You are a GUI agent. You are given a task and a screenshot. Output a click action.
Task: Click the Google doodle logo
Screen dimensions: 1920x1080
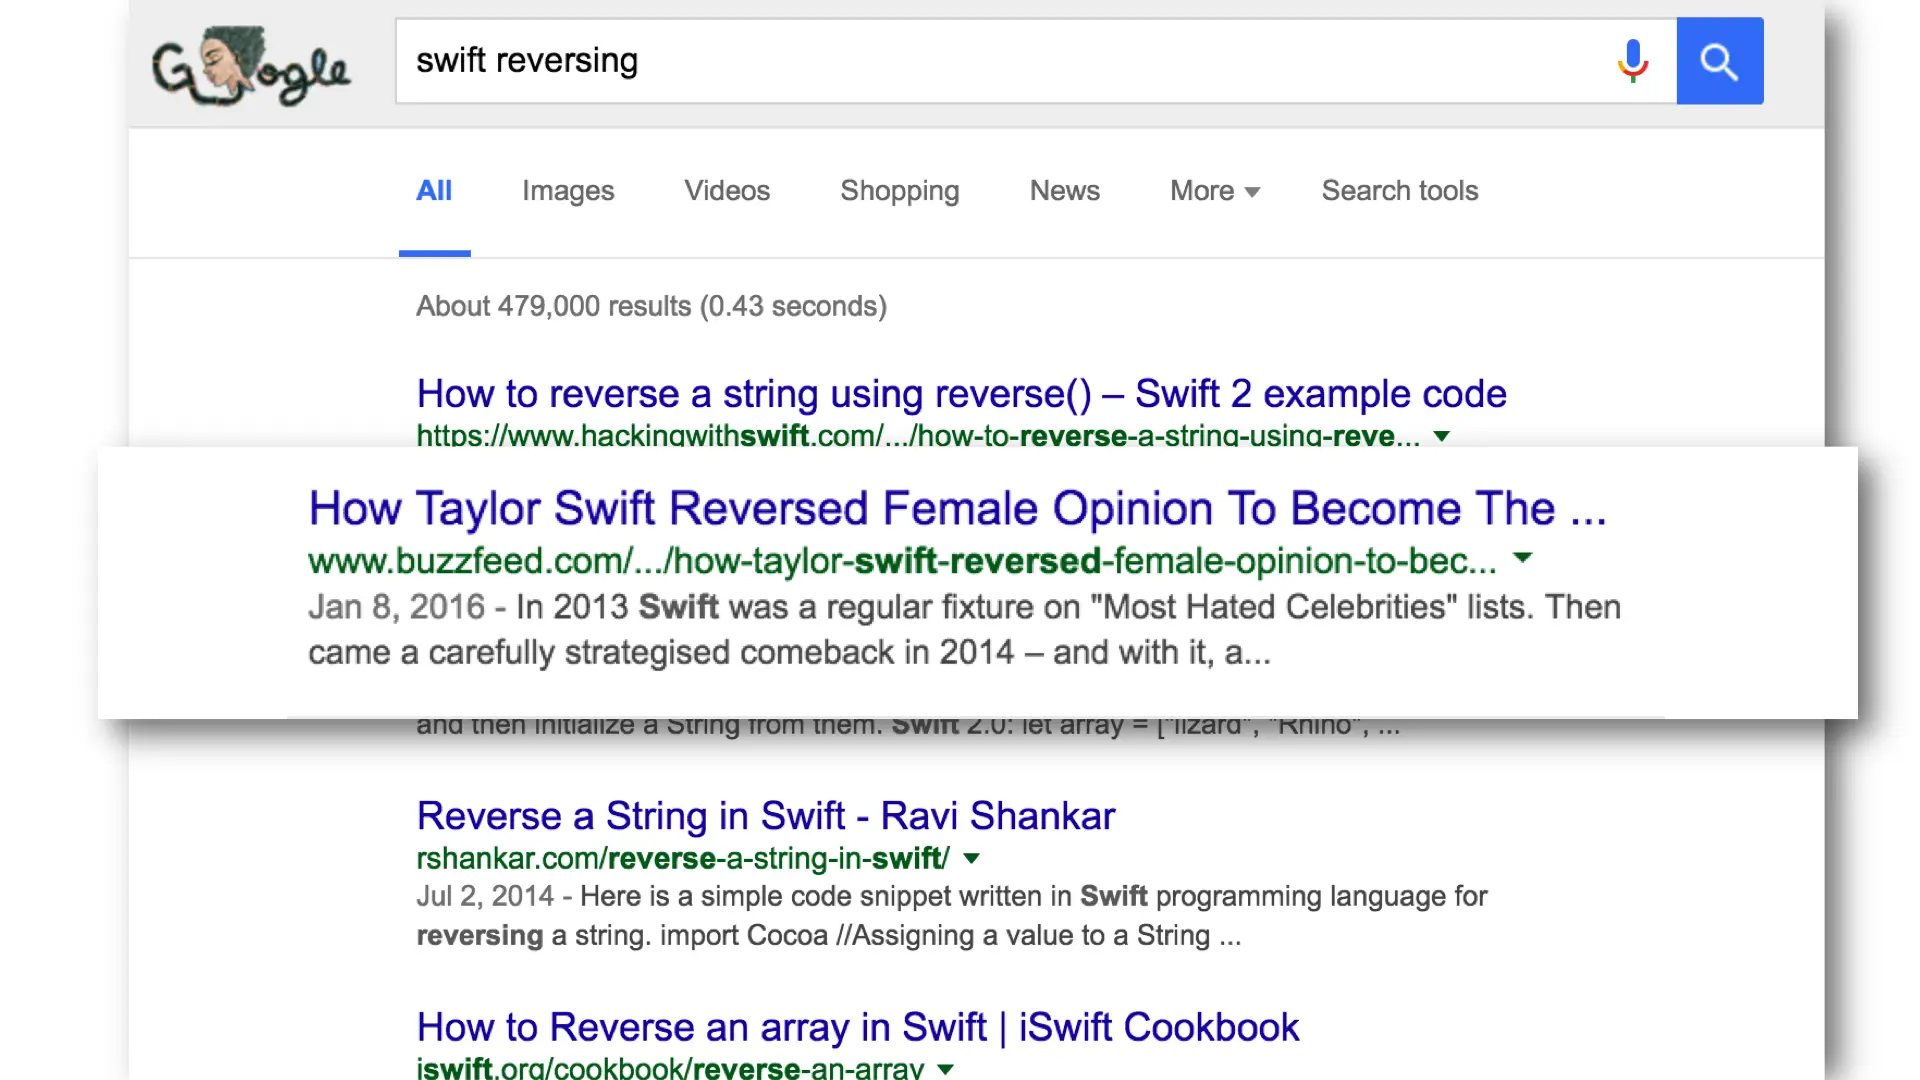click(x=250, y=66)
